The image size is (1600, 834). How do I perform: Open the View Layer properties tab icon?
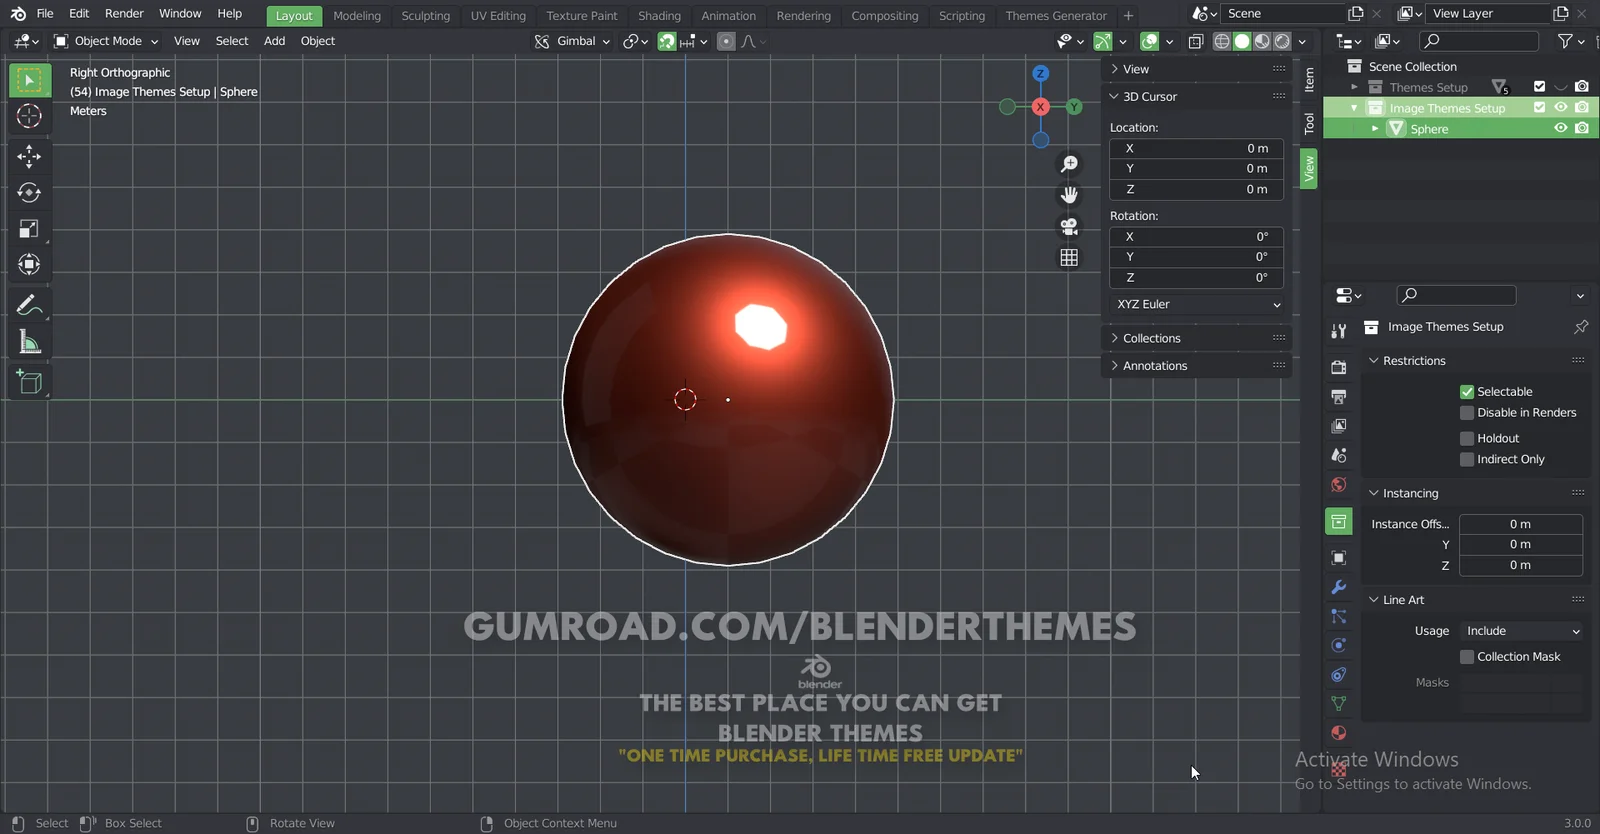tap(1339, 426)
